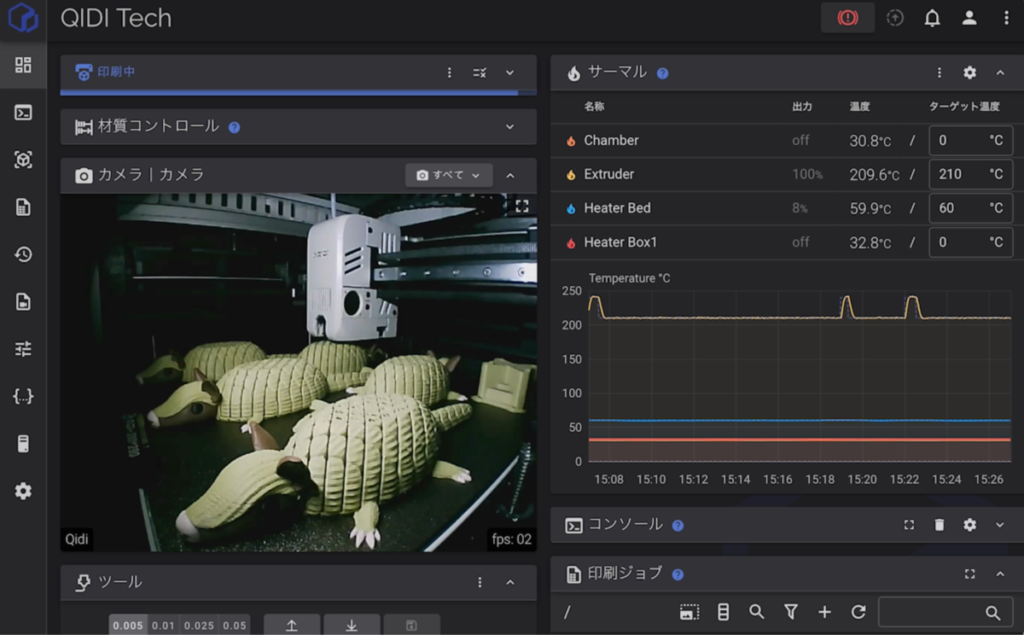The width and height of the screenshot is (1024, 635).
Task: Open thermal panel gear settings
Action: click(x=969, y=73)
